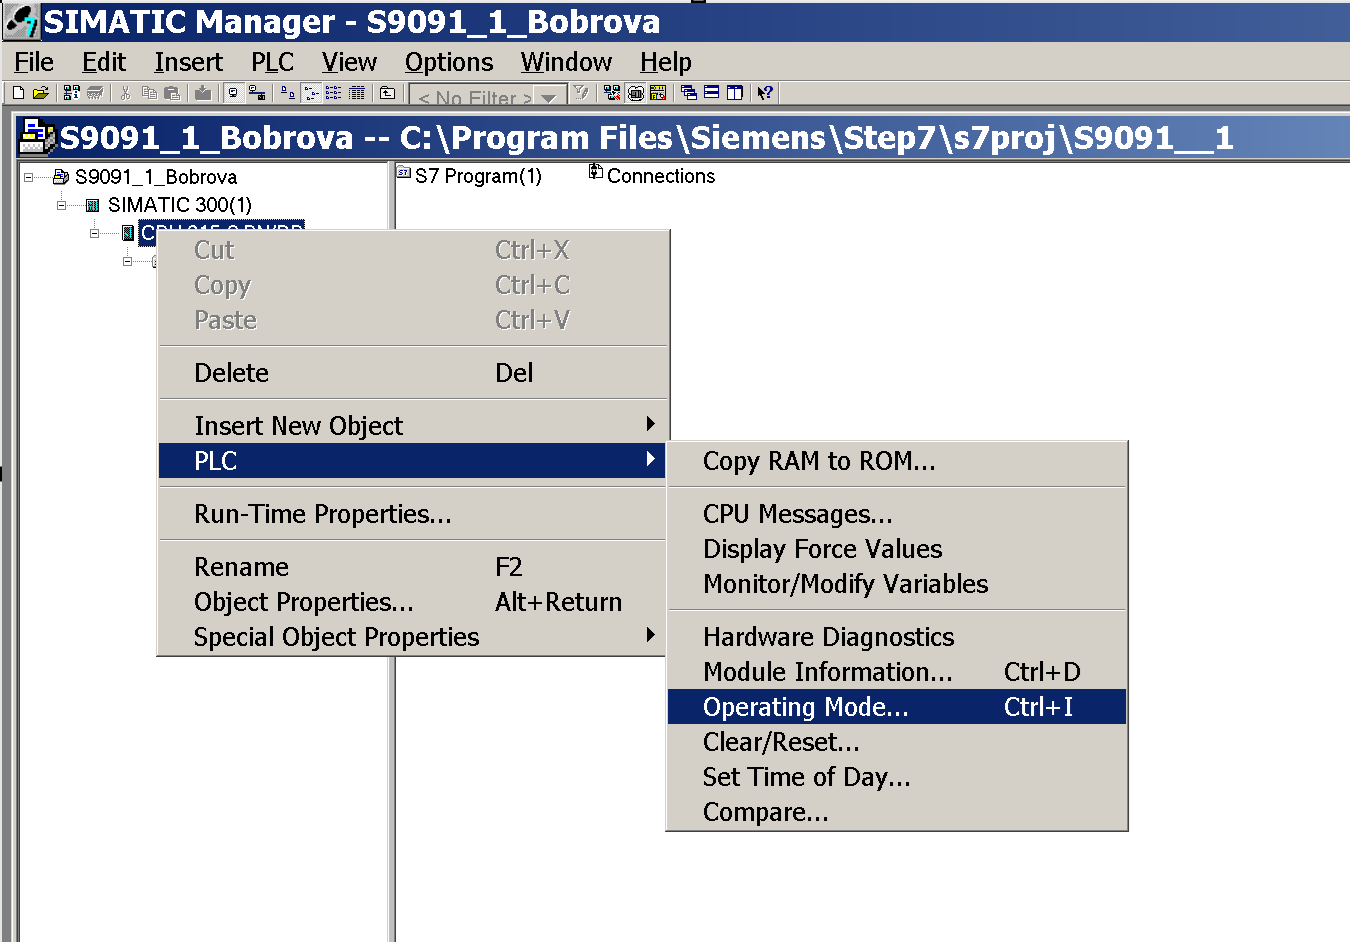Click the Connections icon in right pane
The height and width of the screenshot is (942, 1350).
(x=596, y=172)
